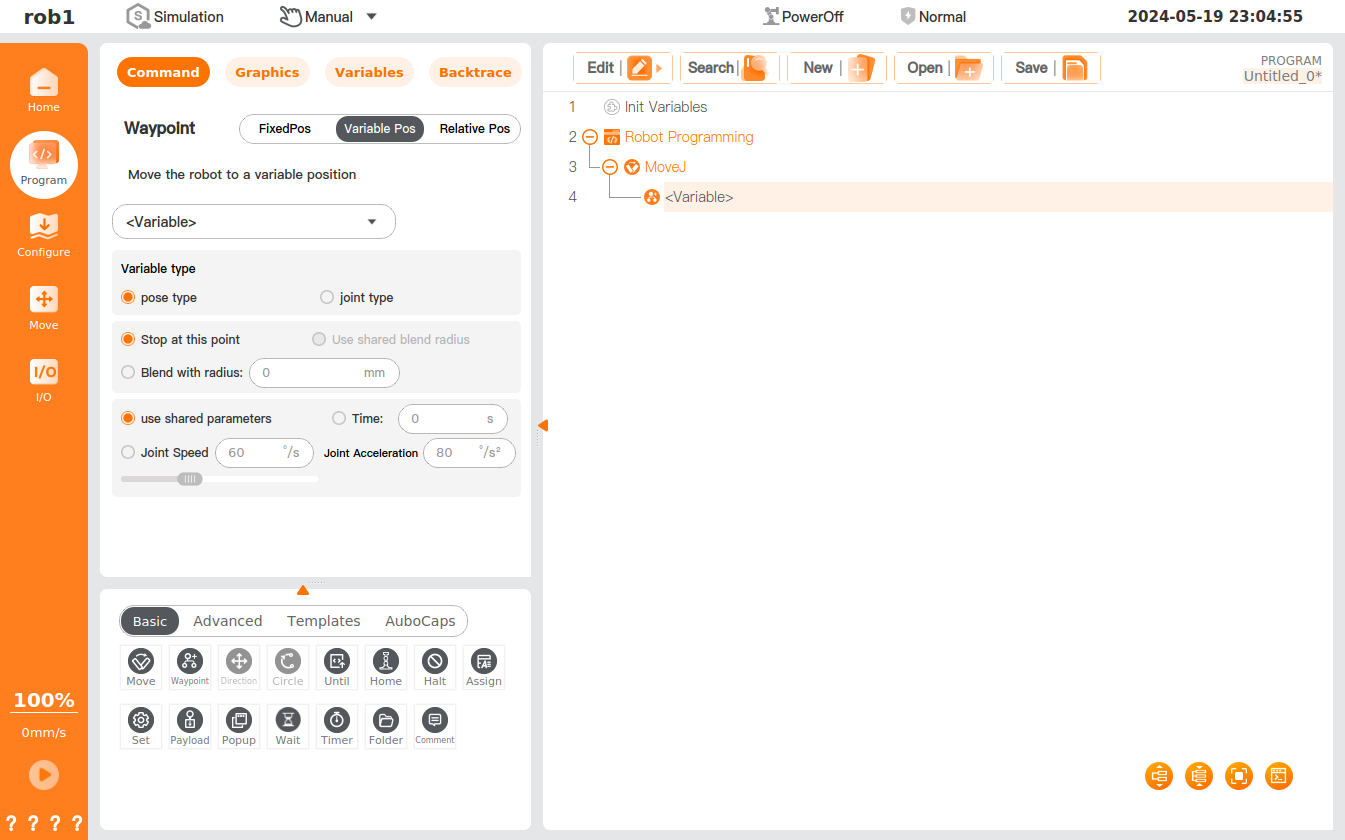Viewport: 1345px width, 840px height.
Task: Collapse the MoveJ tree node
Action: 610,167
